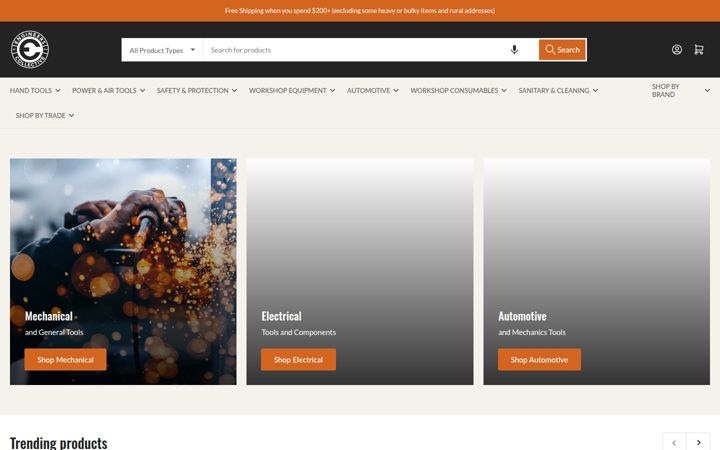The image size is (720, 450).
Task: Expand Power & Air Tools menu
Action: pyautogui.click(x=108, y=90)
